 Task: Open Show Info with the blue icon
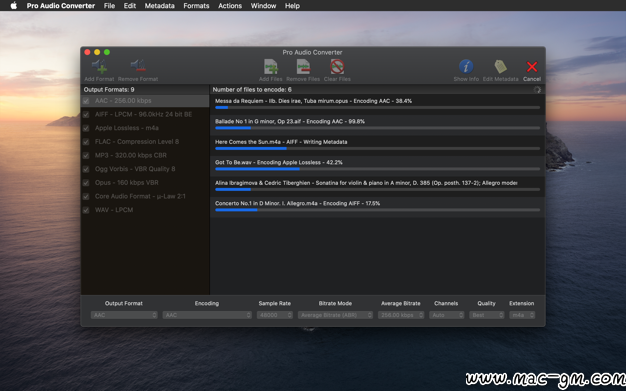[x=466, y=66]
